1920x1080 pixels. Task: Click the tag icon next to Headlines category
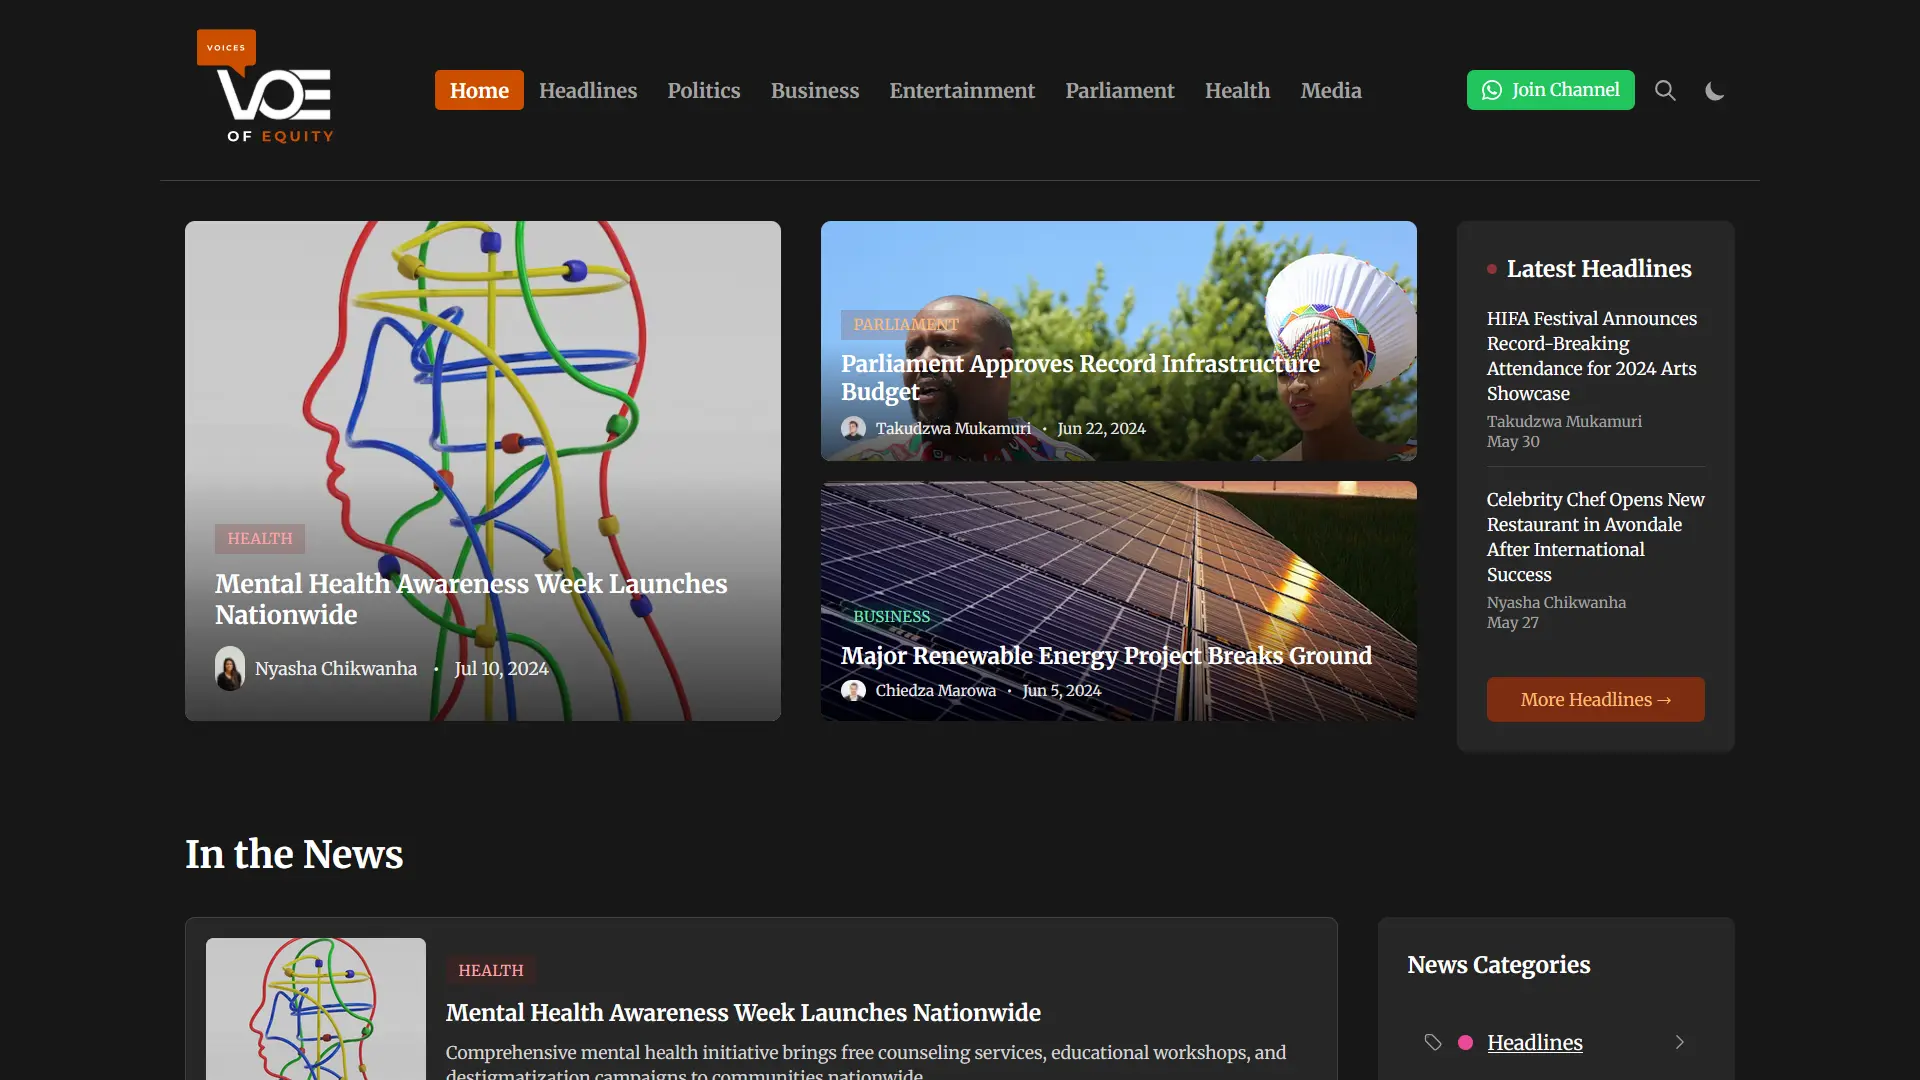pyautogui.click(x=1433, y=1042)
